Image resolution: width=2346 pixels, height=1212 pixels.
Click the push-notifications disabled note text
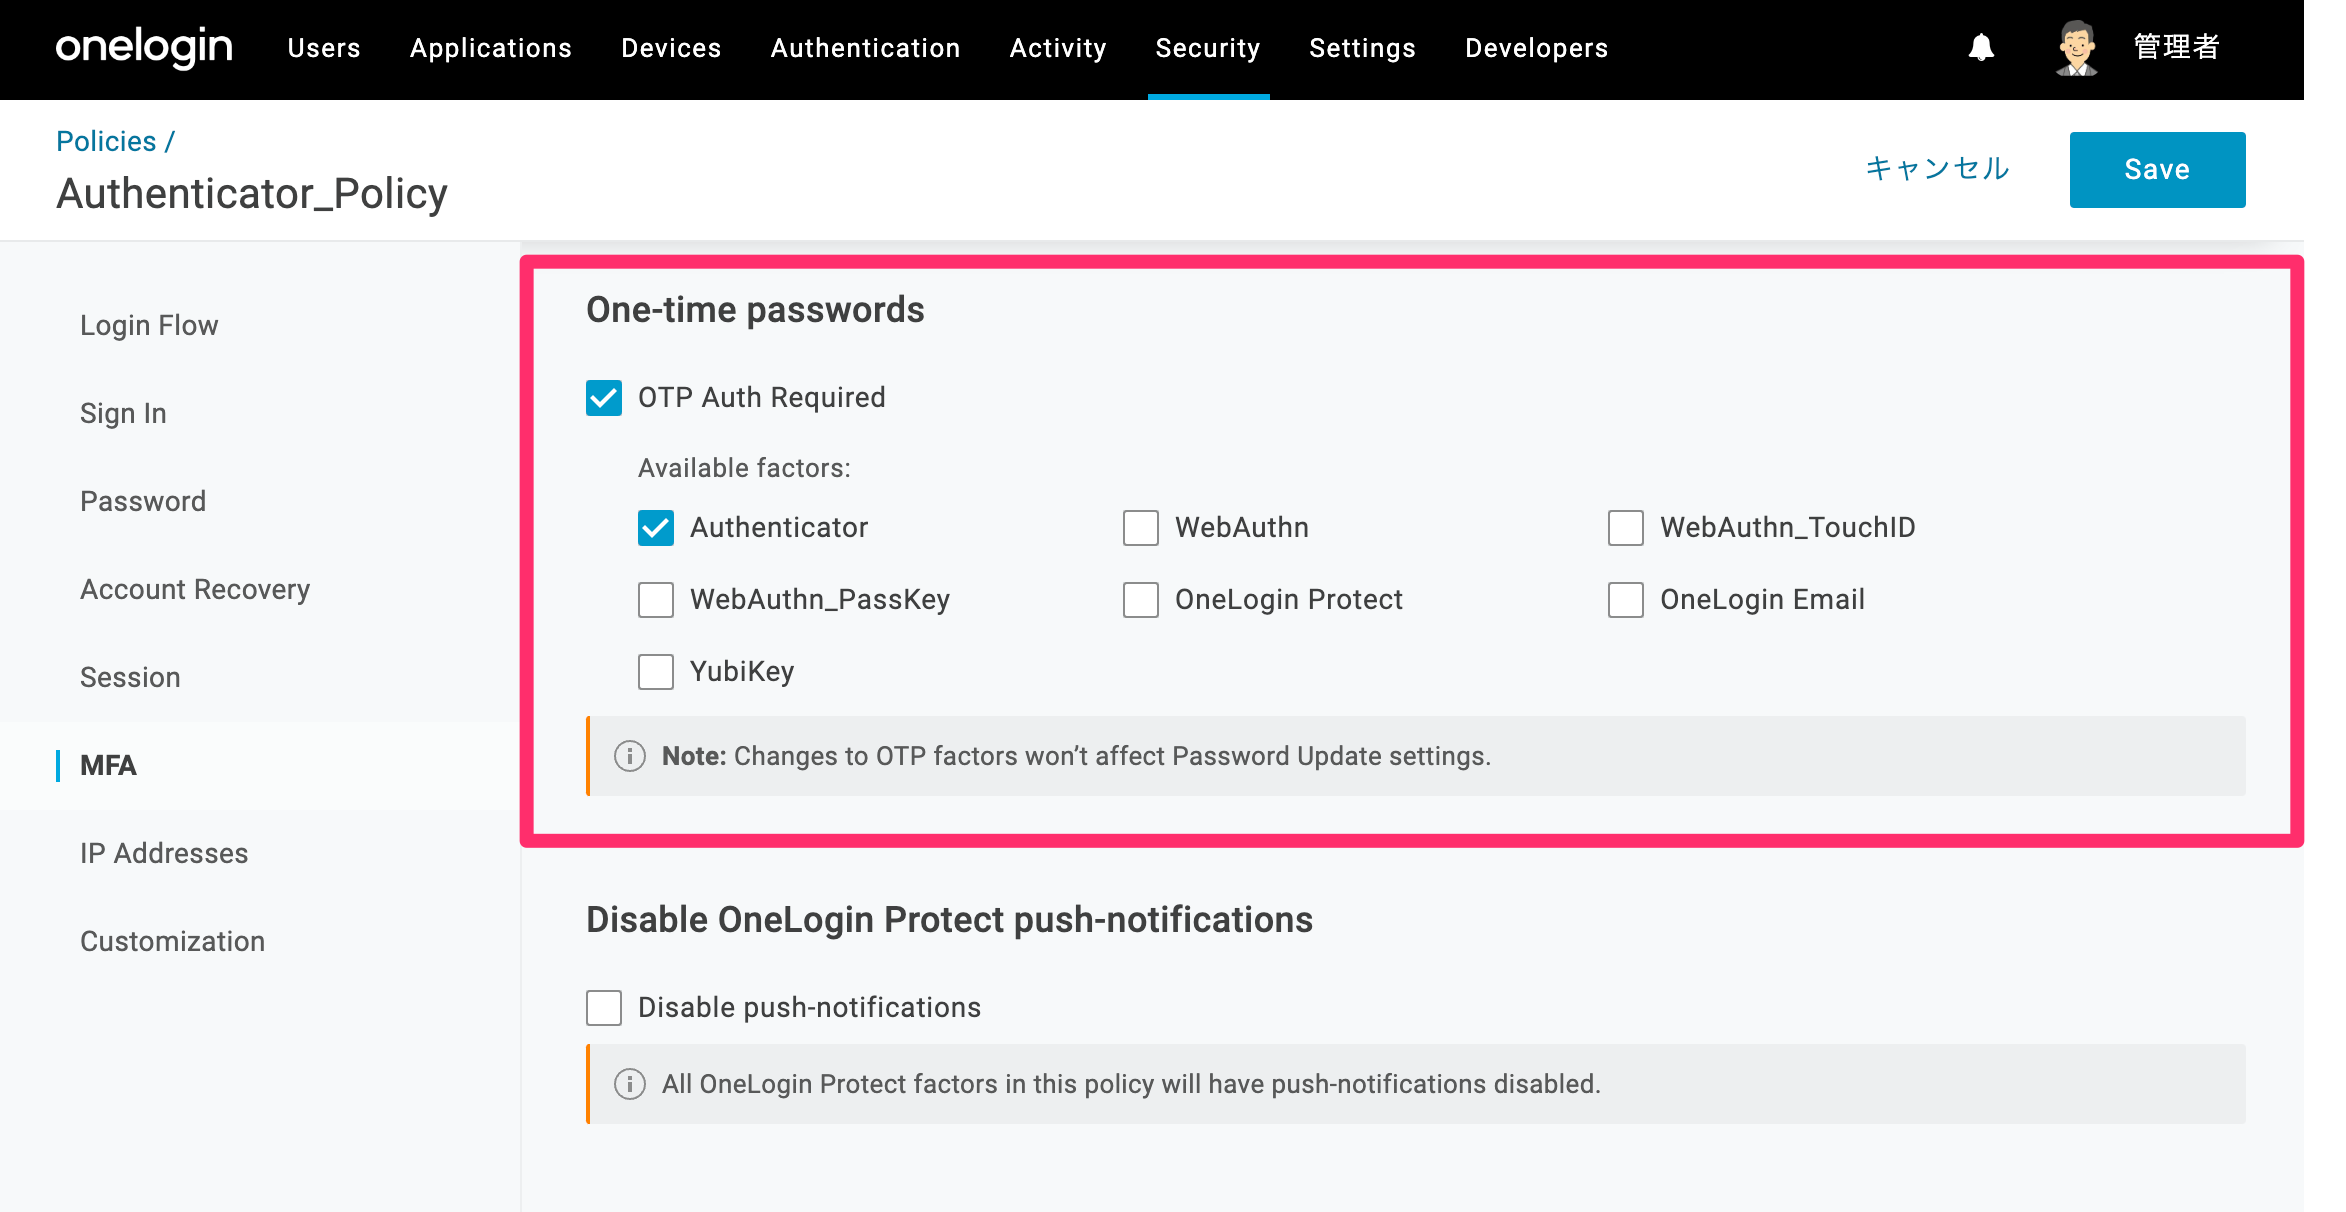1131,1084
